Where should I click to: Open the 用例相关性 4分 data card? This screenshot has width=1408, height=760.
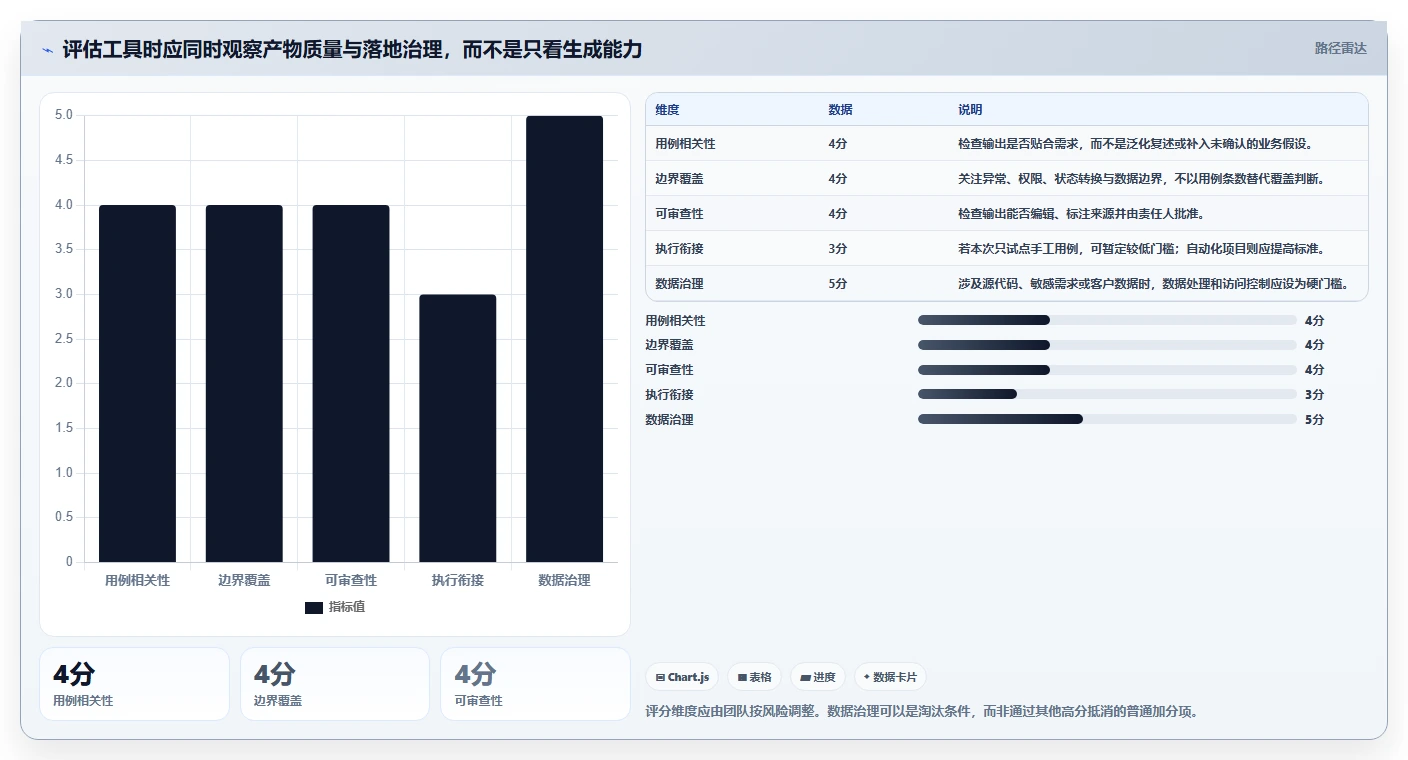[x=134, y=684]
